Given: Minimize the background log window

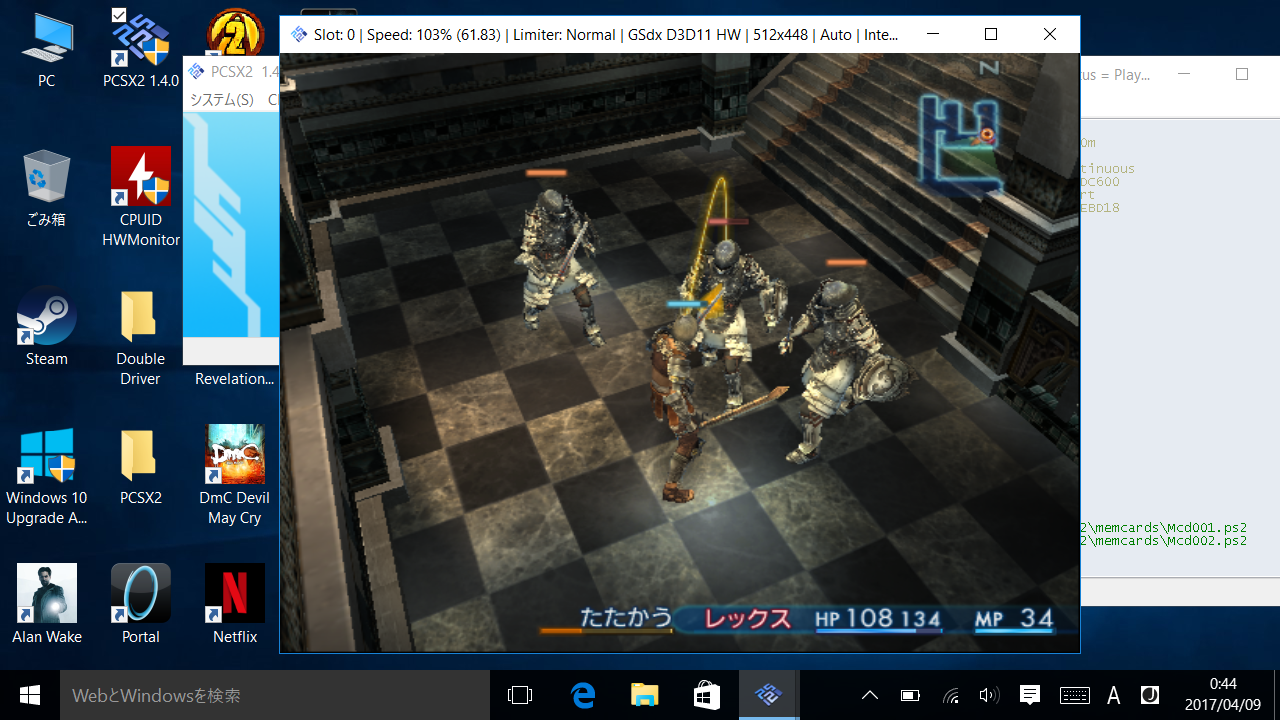Looking at the screenshot, I should [x=1184, y=74].
